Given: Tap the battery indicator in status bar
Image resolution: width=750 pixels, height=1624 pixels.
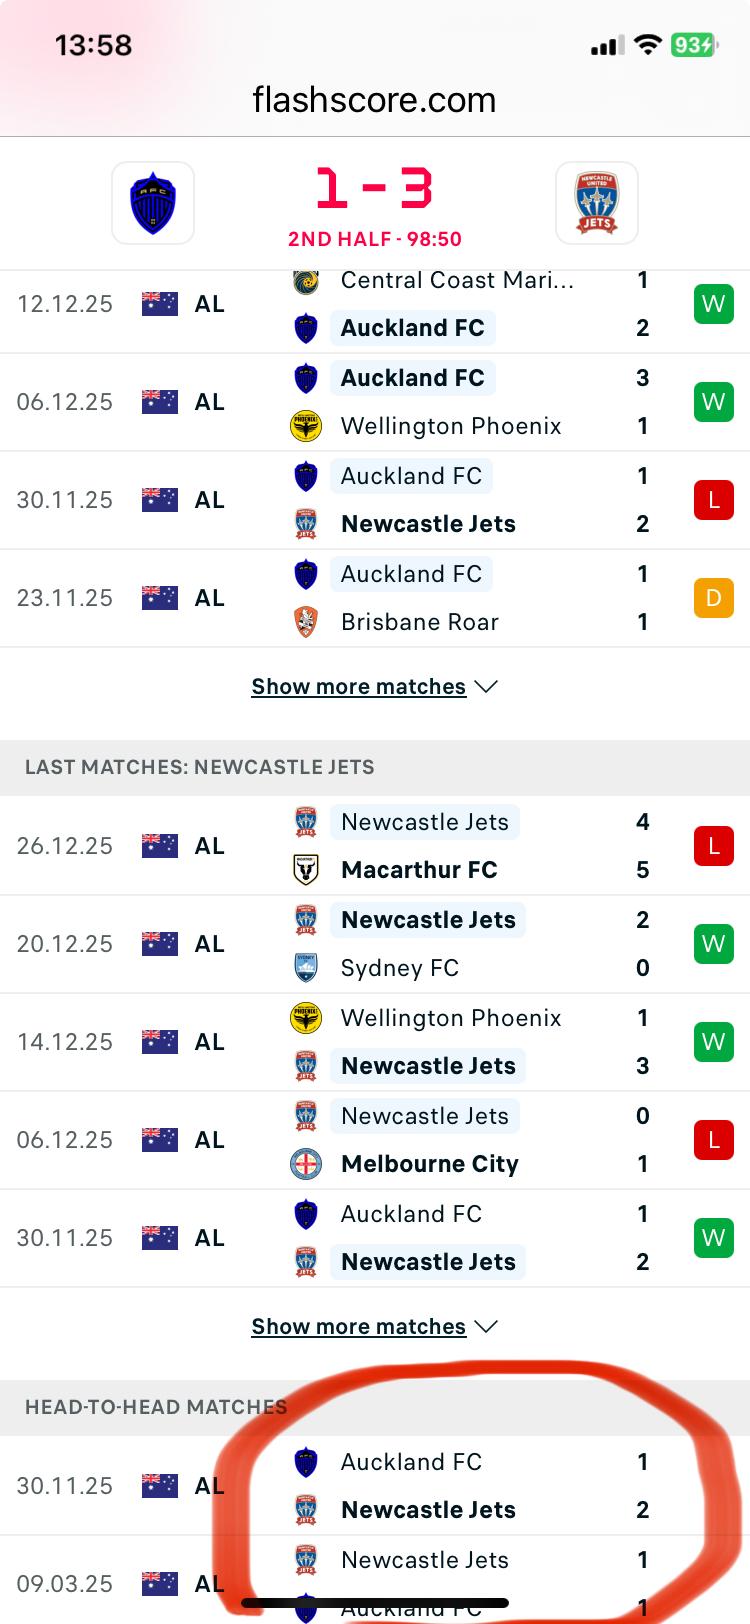Looking at the screenshot, I should tap(694, 45).
